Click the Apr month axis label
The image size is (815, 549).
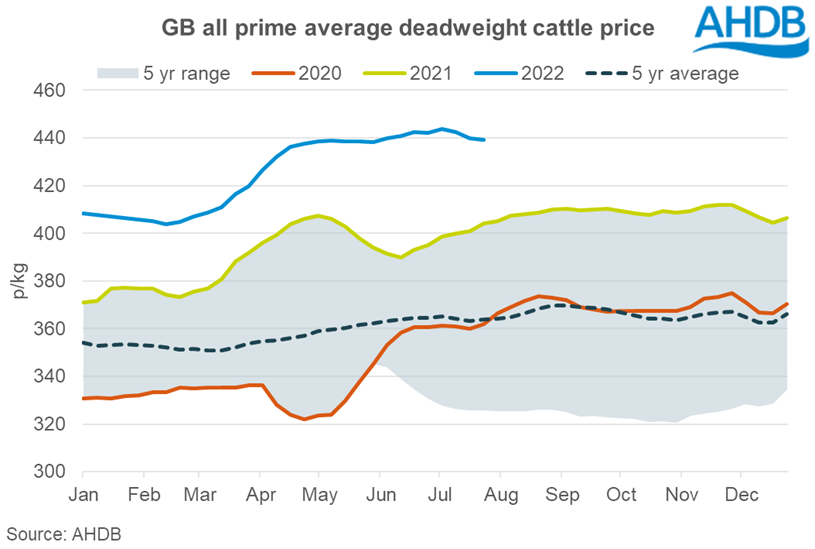coord(261,494)
